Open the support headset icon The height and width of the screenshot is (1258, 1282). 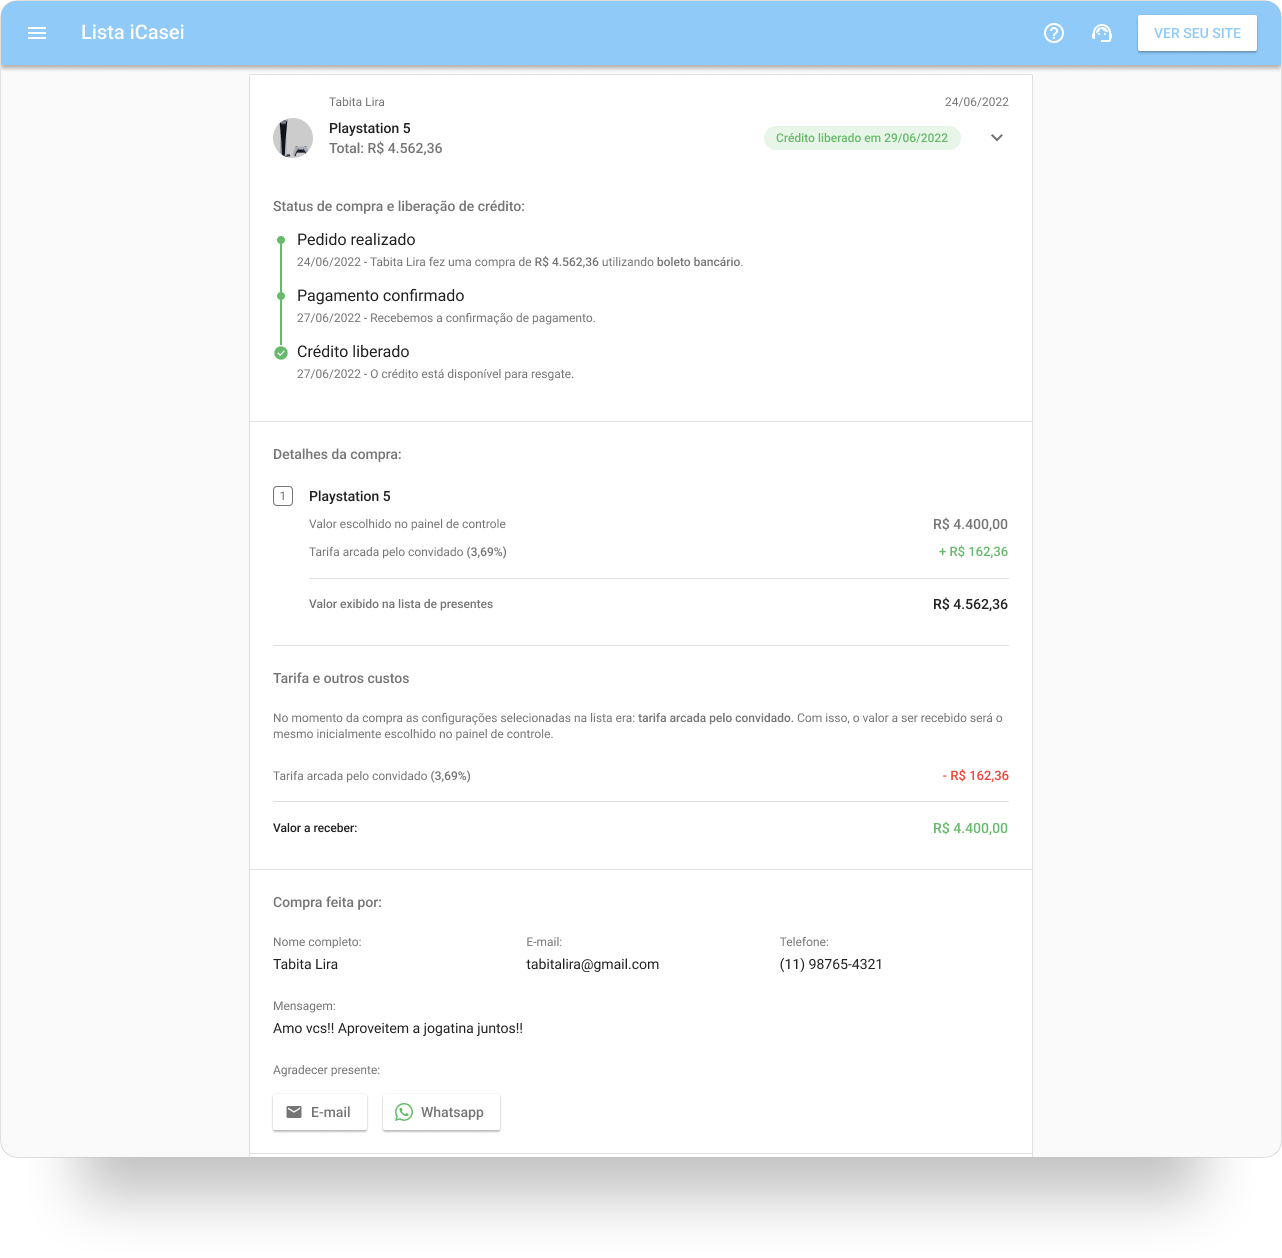[x=1102, y=33]
